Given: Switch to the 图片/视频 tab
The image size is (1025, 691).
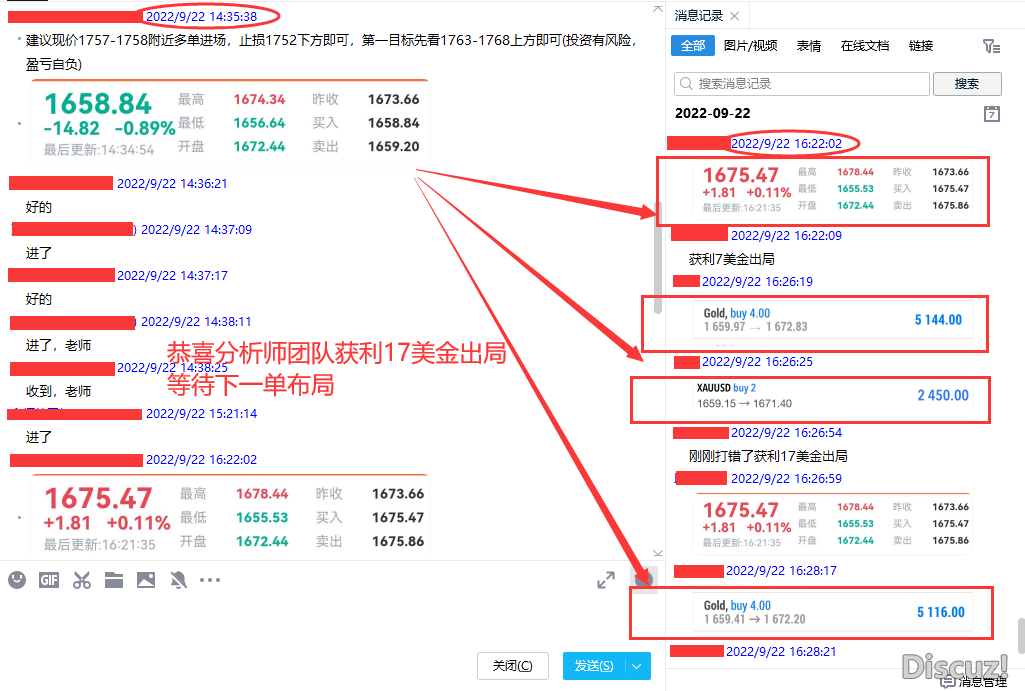Looking at the screenshot, I should (x=750, y=46).
